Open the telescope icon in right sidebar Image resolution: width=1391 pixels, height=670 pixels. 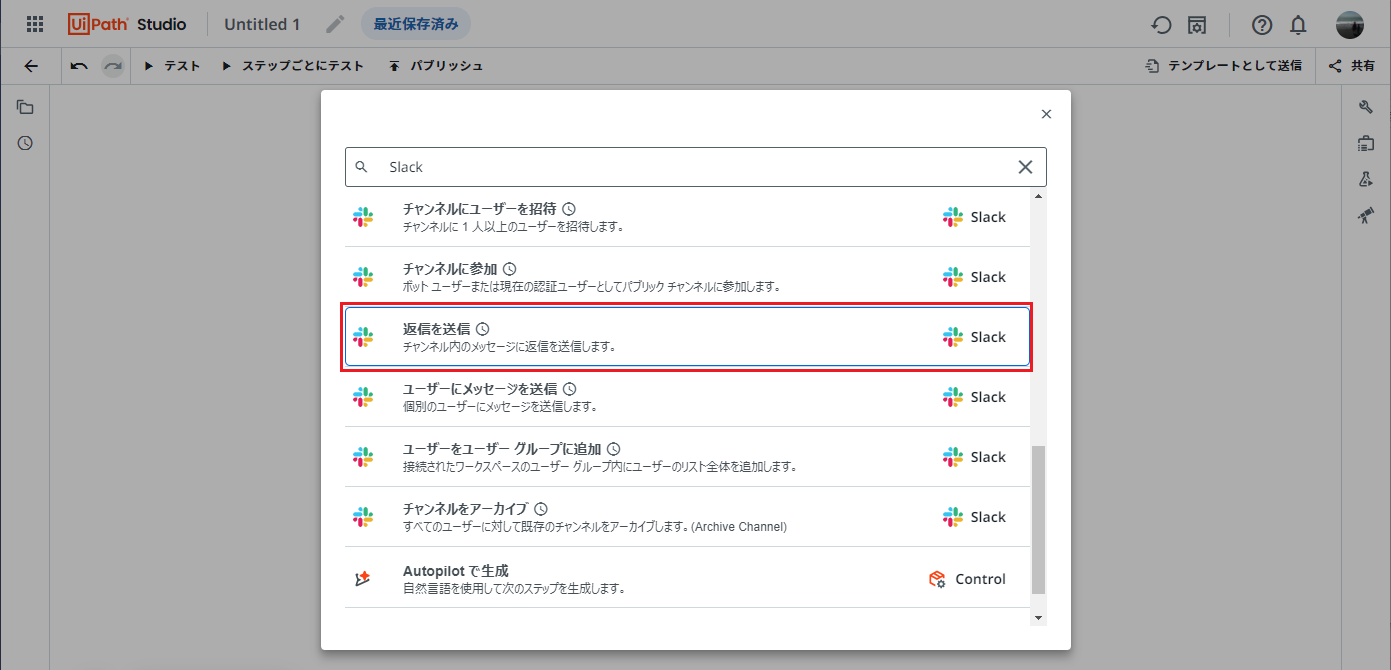1366,215
